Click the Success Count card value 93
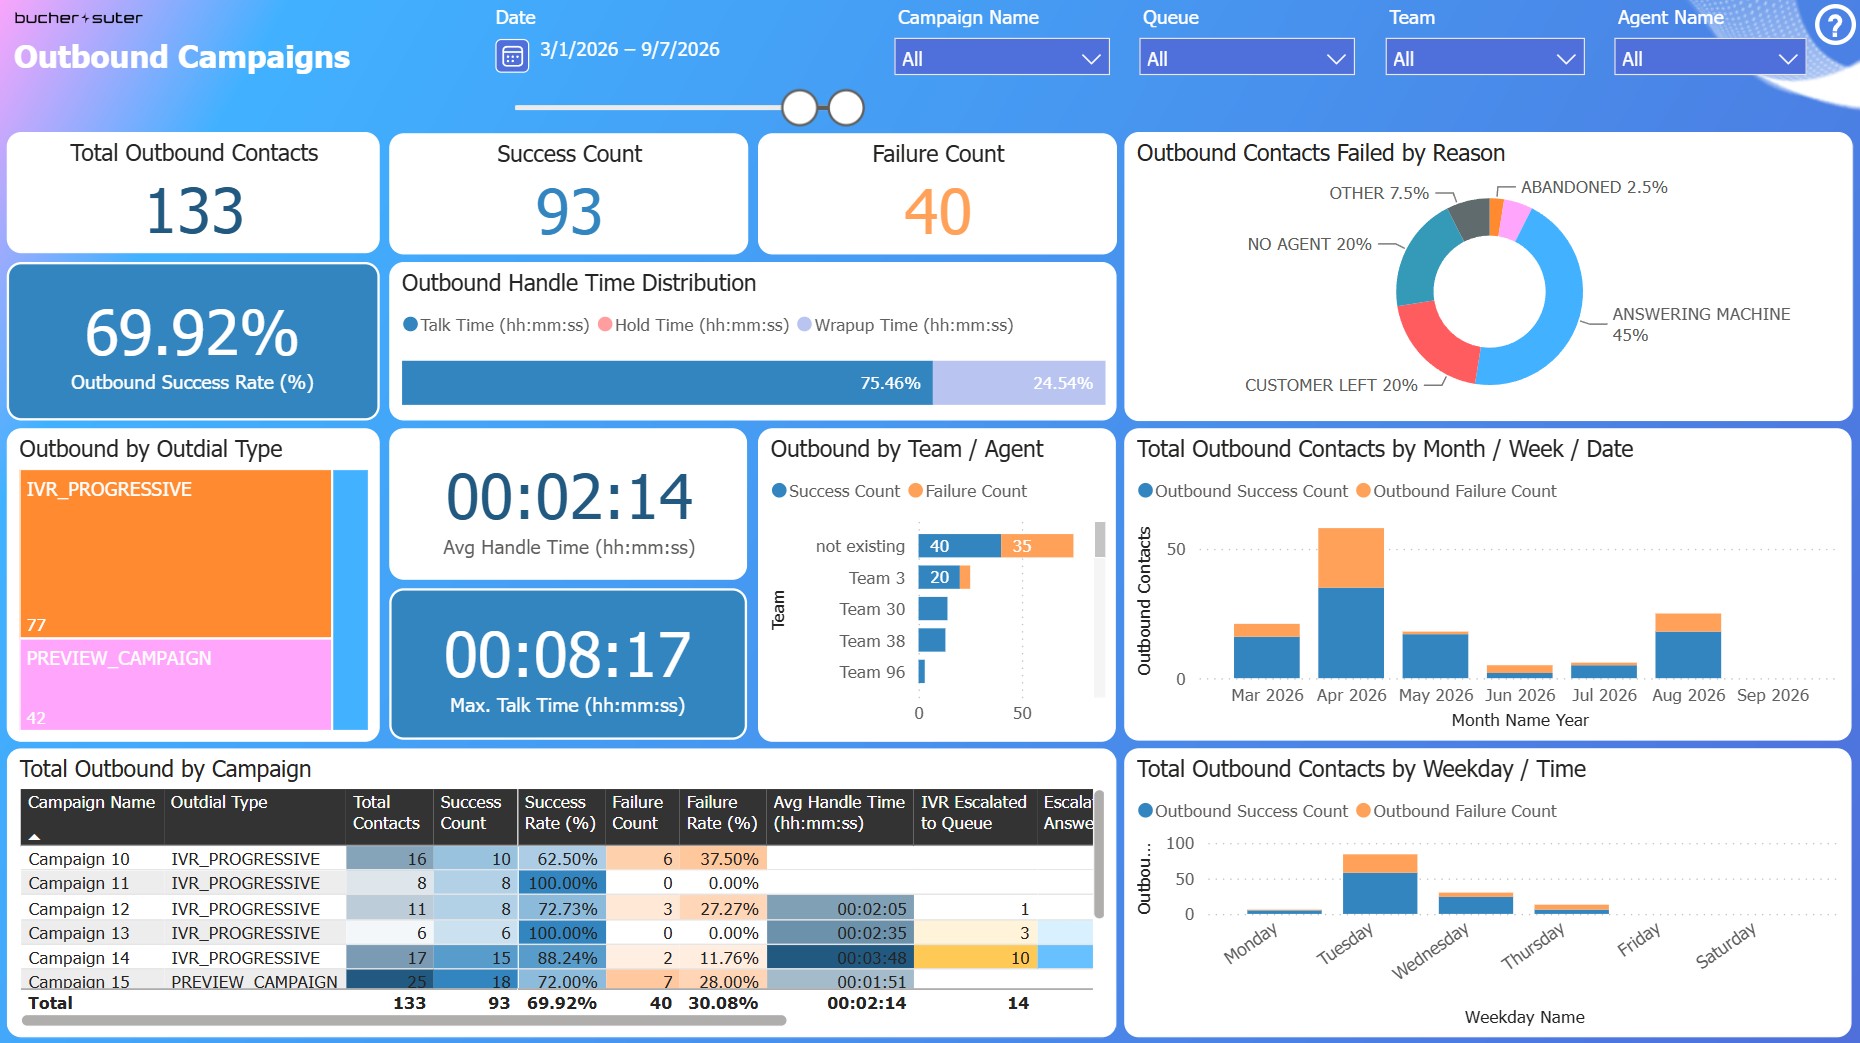Viewport: 1860px width, 1043px height. click(569, 212)
